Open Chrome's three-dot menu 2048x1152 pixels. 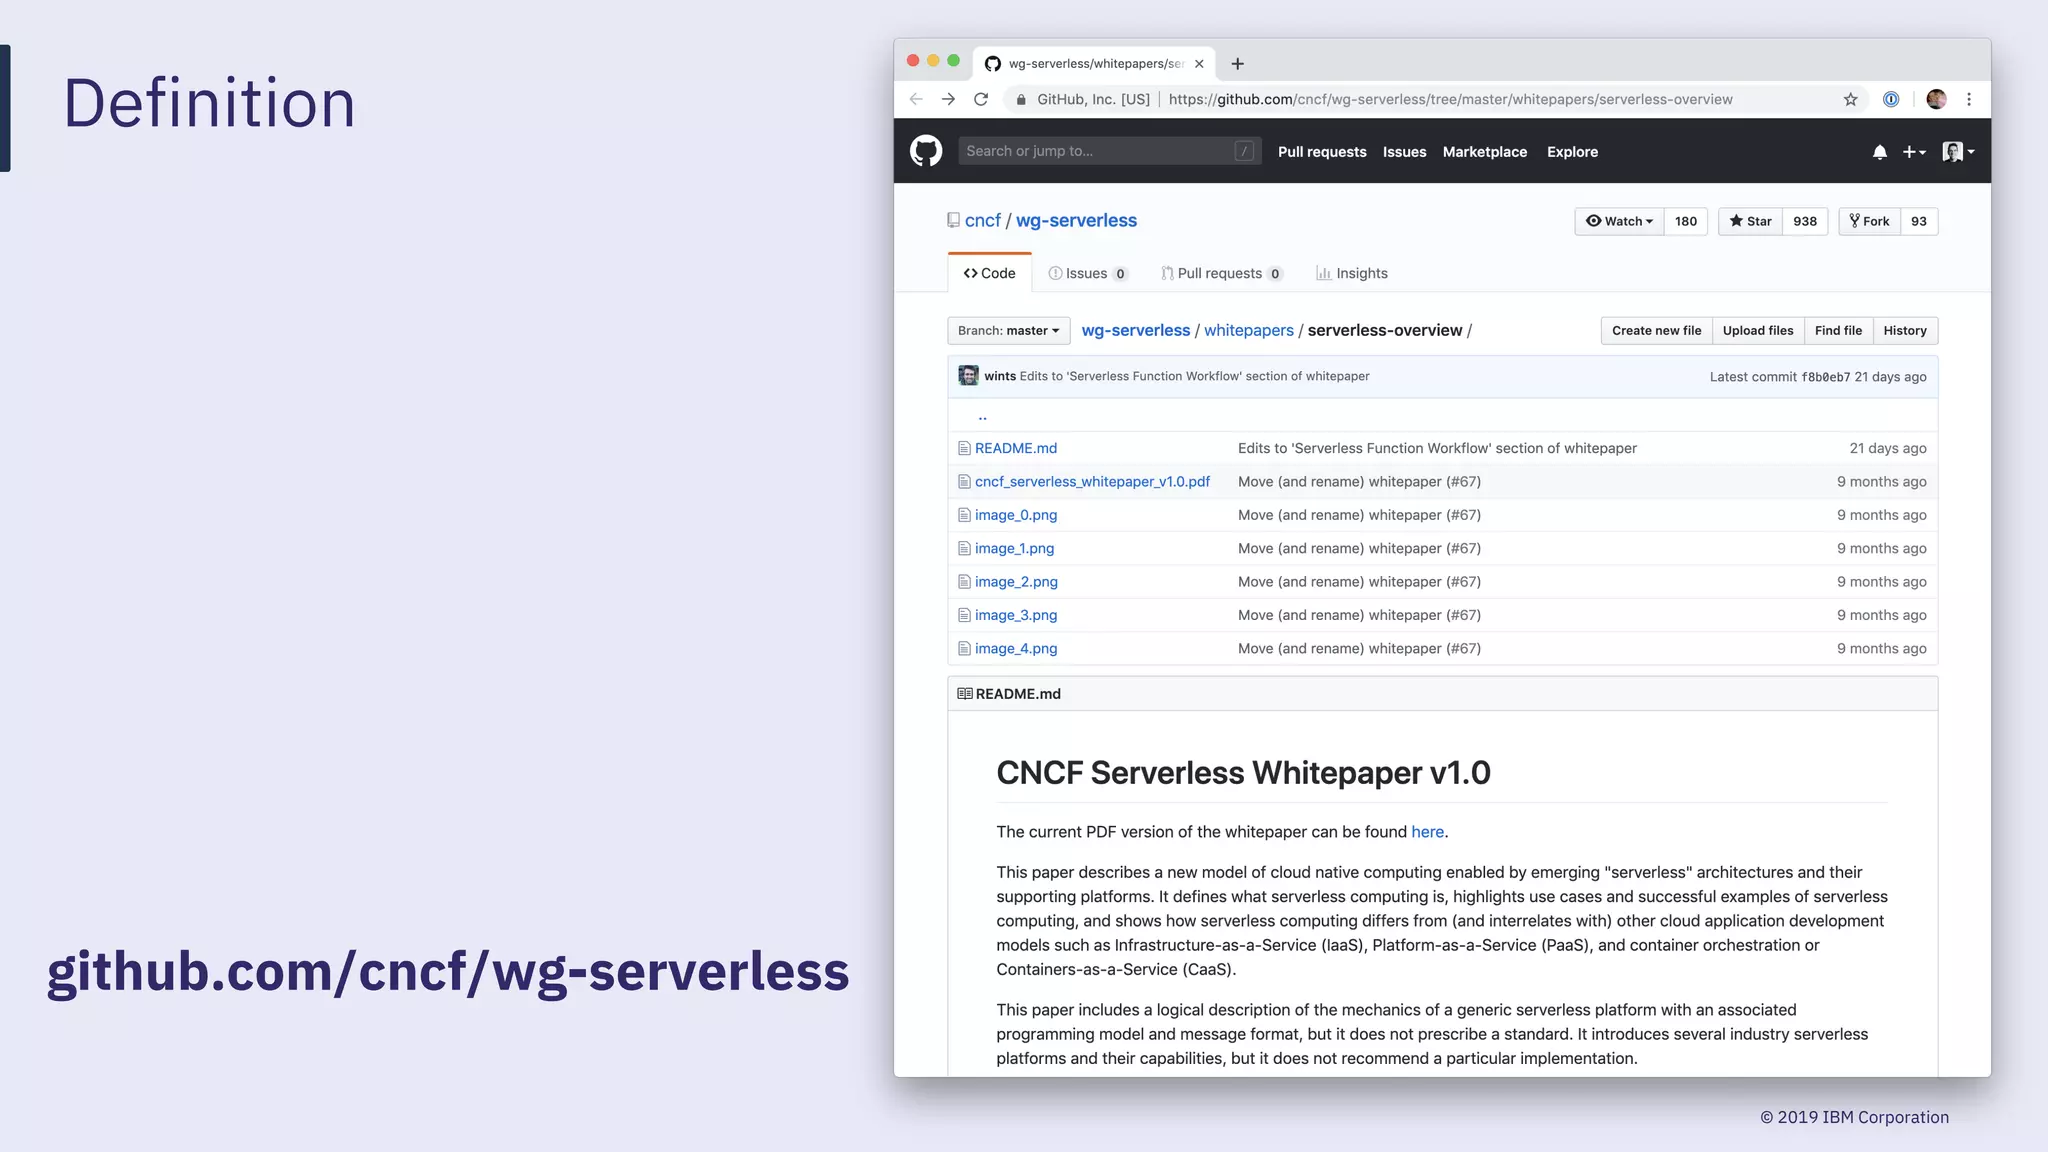pos(1969,99)
